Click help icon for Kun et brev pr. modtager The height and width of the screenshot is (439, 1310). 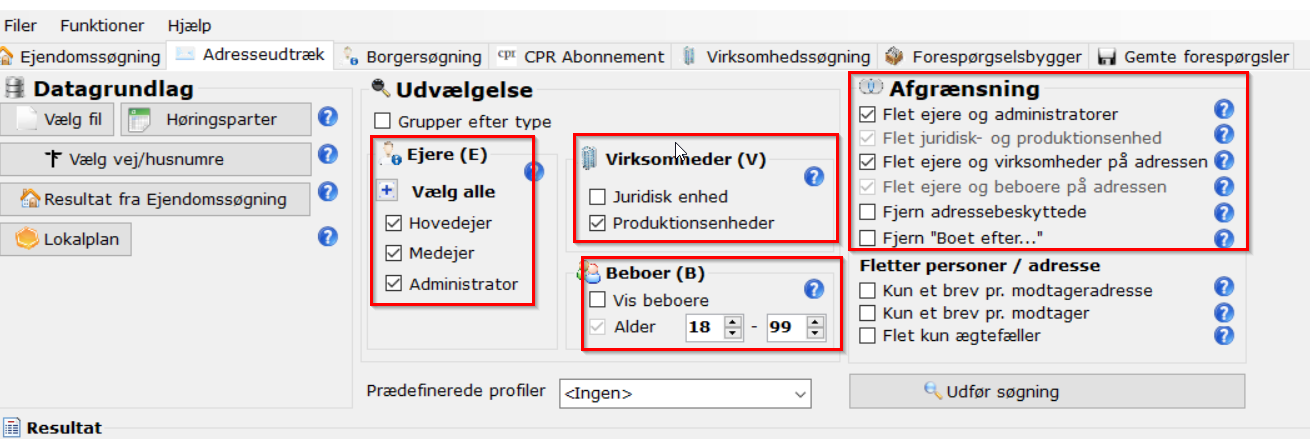(x=1222, y=313)
